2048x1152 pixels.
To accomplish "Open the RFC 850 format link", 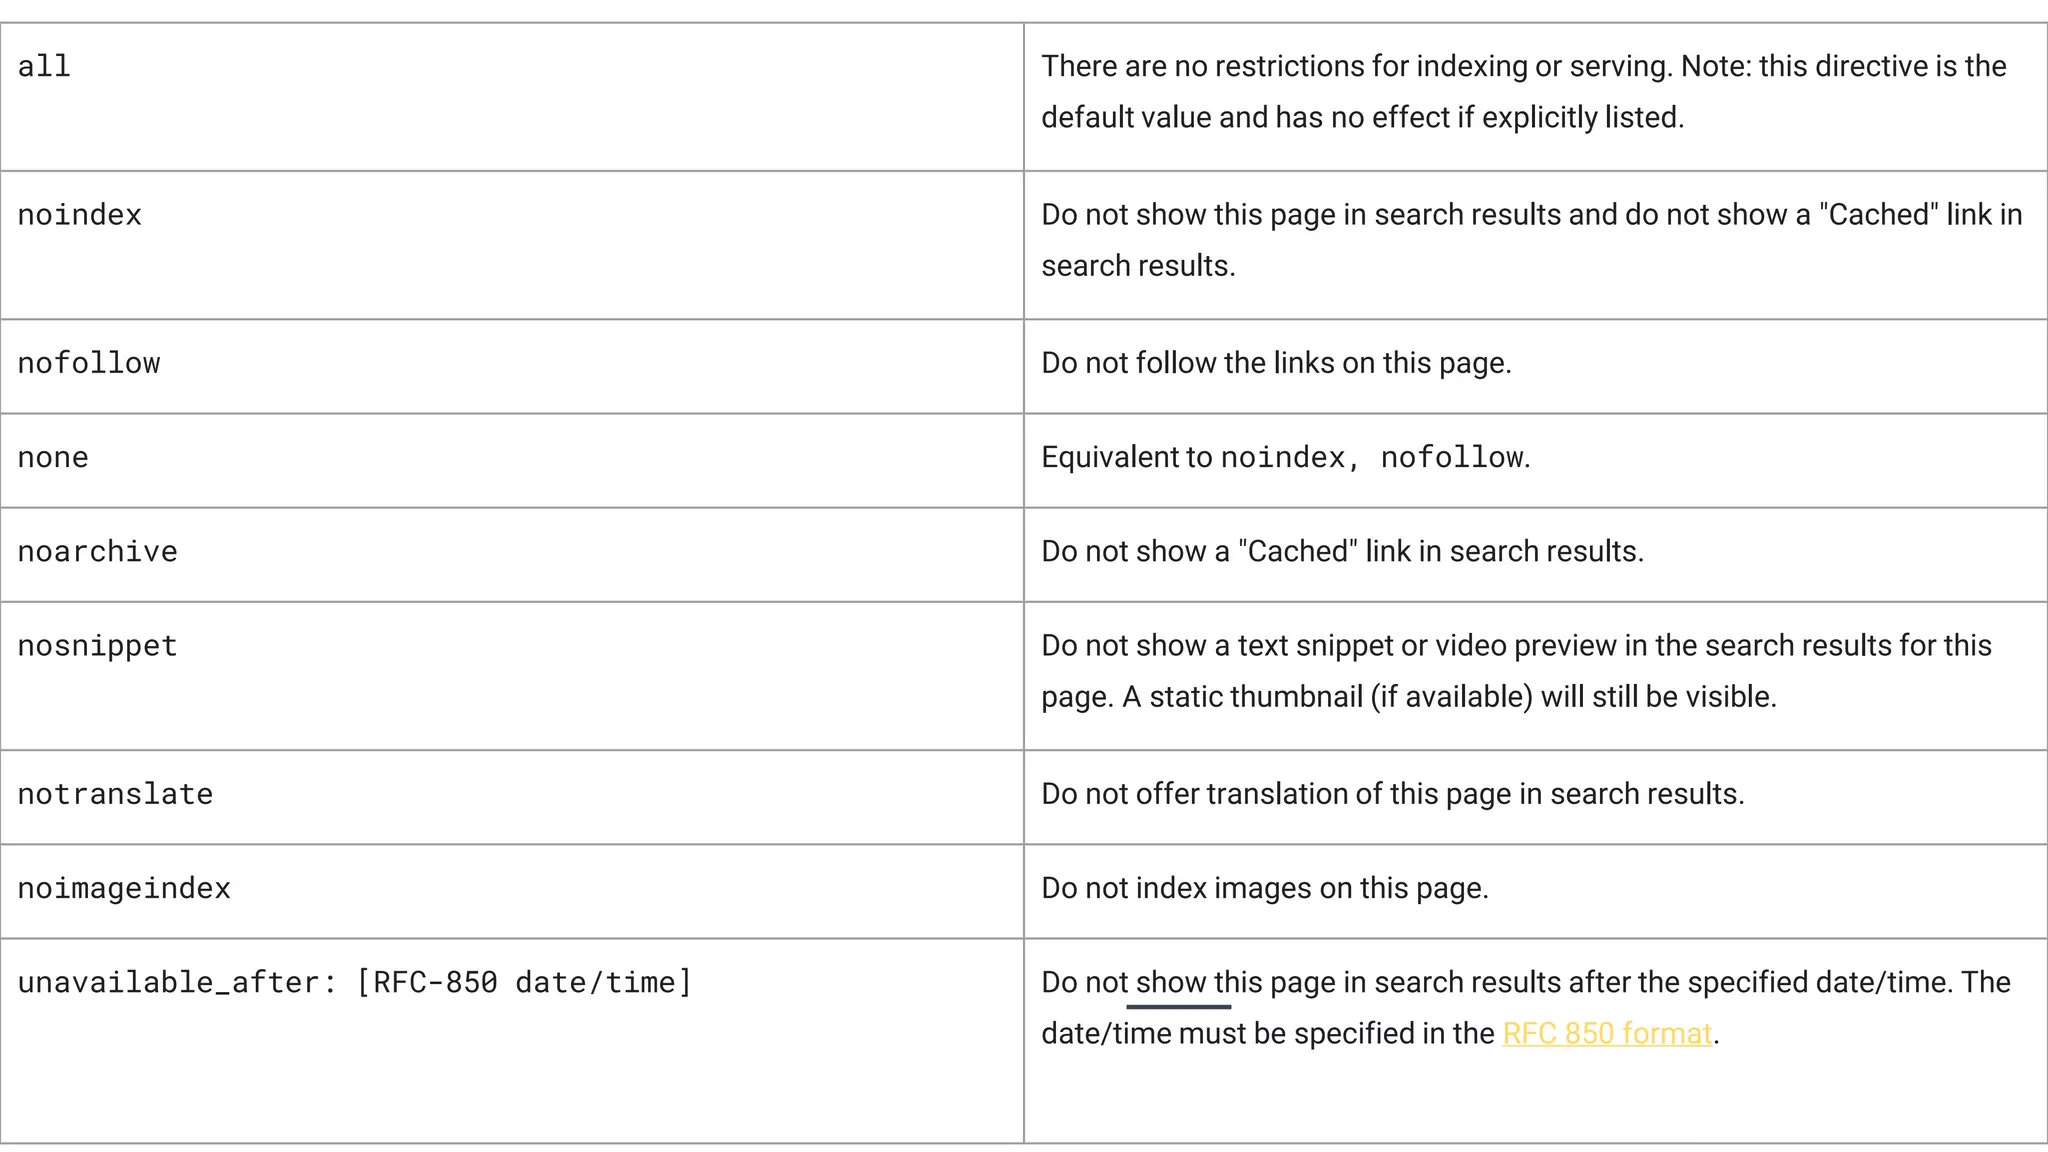I will [x=1607, y=1033].
